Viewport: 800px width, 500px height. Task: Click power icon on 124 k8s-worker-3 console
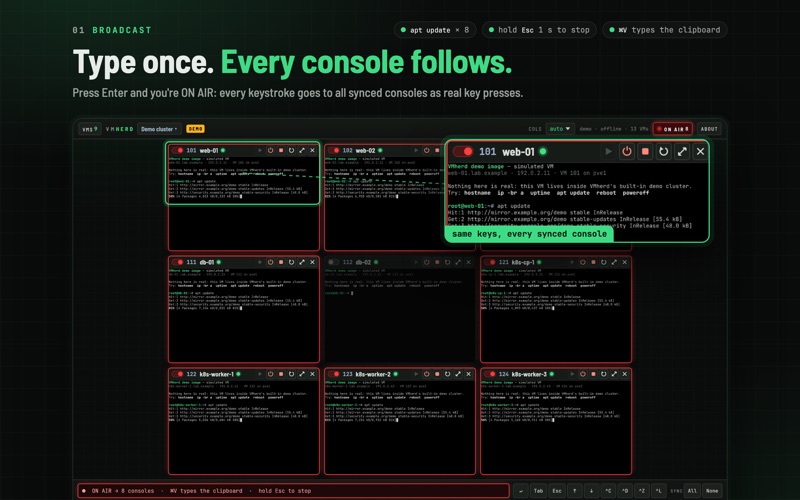pyautogui.click(x=583, y=374)
